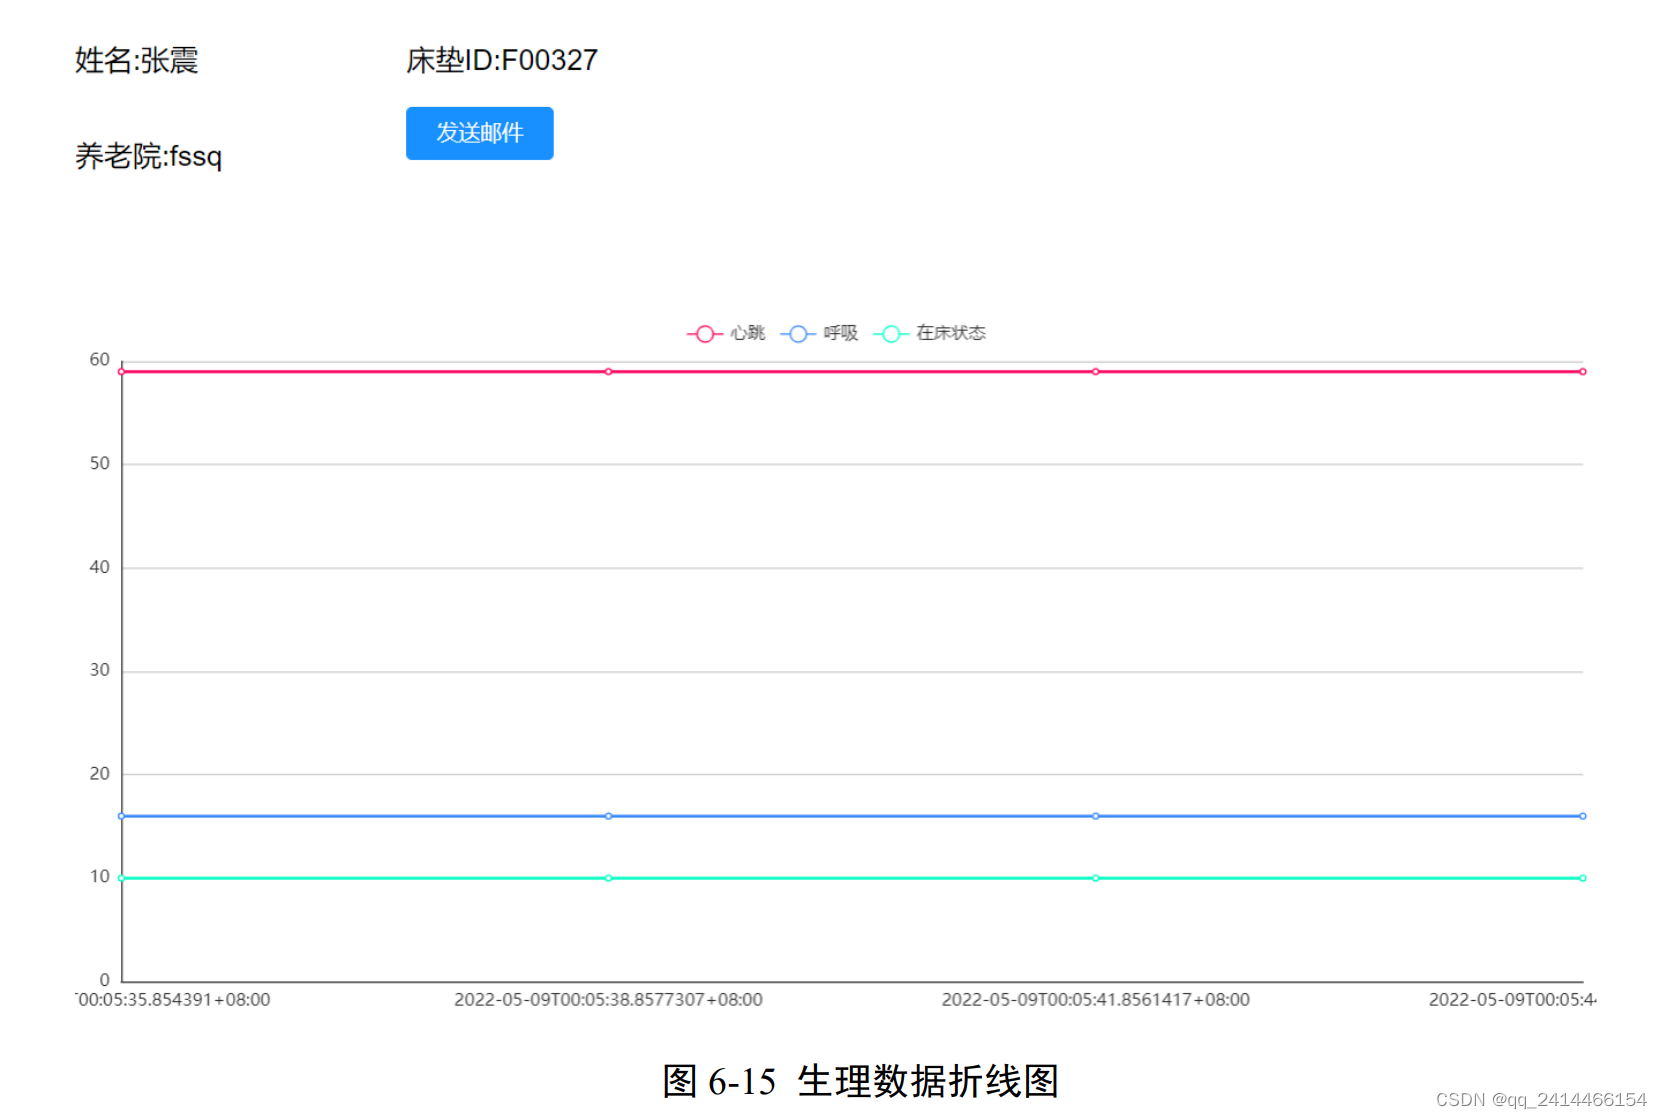Click the x-axis label 2022-05-09T00:05:38.8577307+08:00
Viewport: 1662px width, 1119px height.
click(608, 999)
